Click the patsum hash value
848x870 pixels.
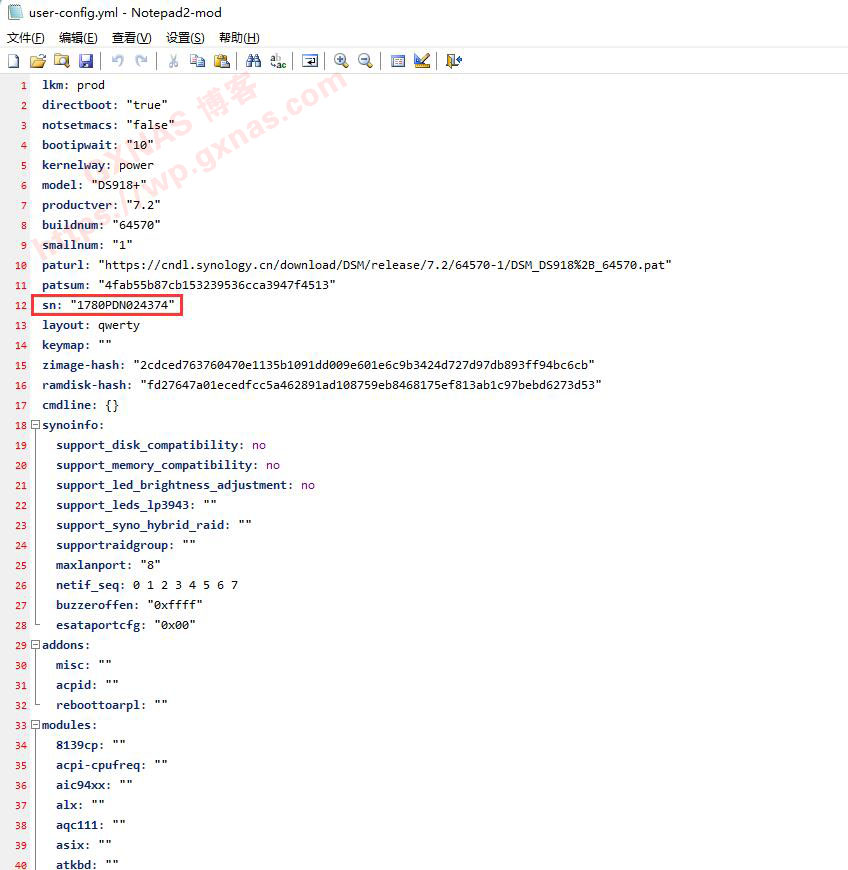click(x=217, y=285)
